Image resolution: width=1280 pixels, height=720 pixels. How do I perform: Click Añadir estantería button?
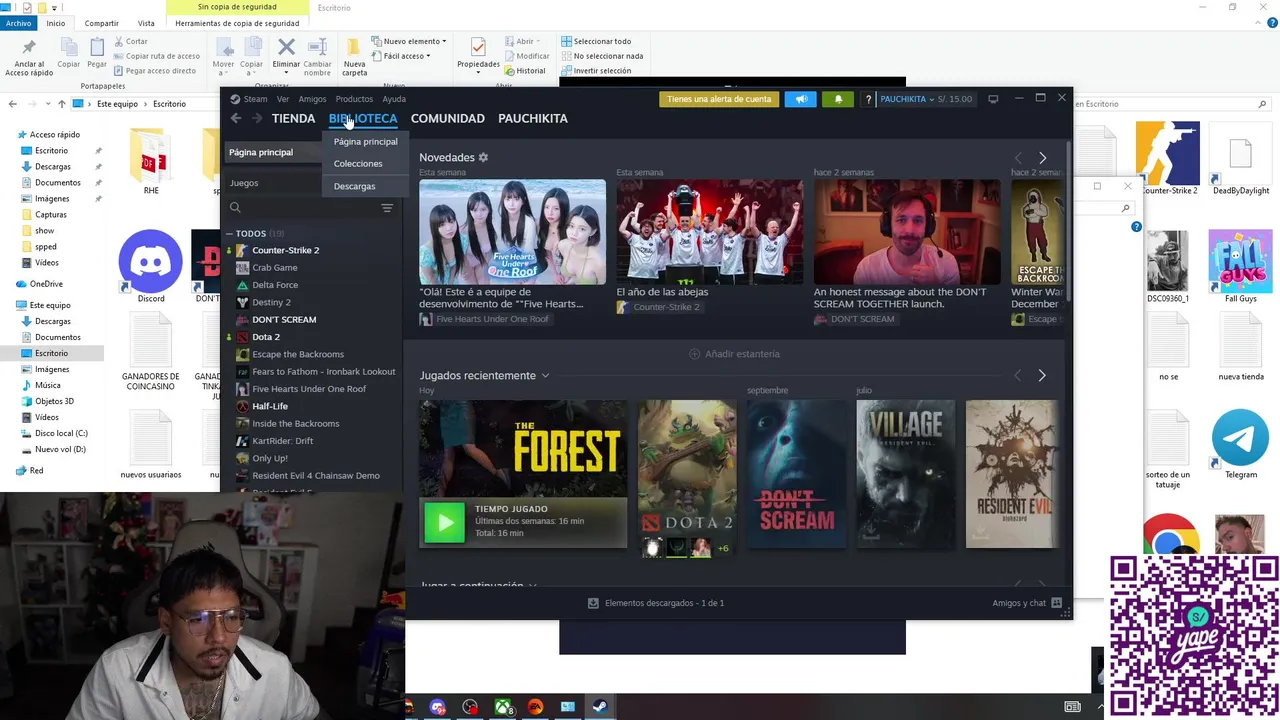point(735,354)
